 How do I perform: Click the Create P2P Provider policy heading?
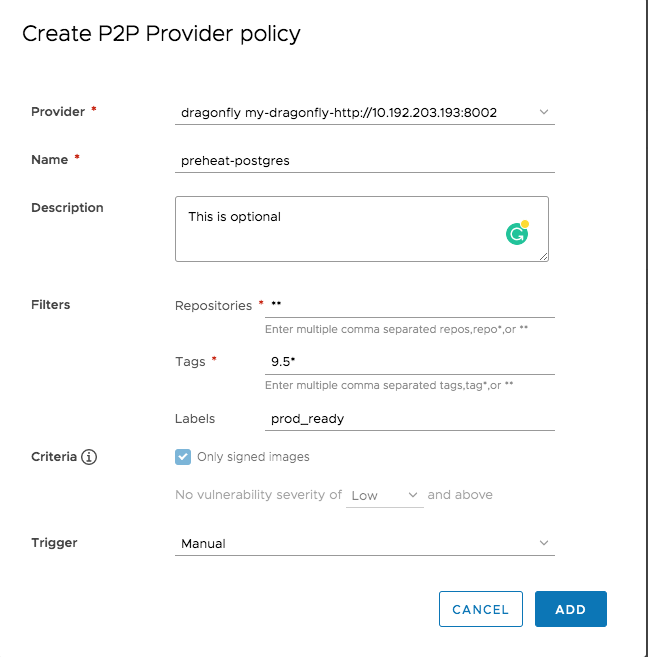point(161,34)
